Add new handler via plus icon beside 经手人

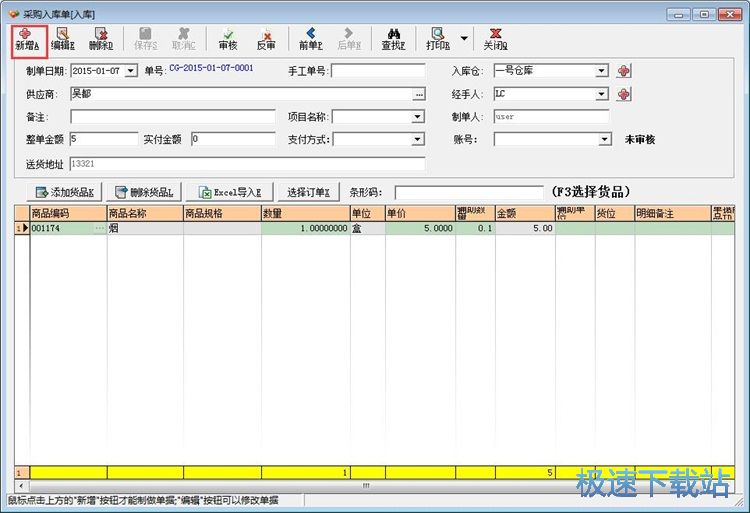click(x=623, y=94)
